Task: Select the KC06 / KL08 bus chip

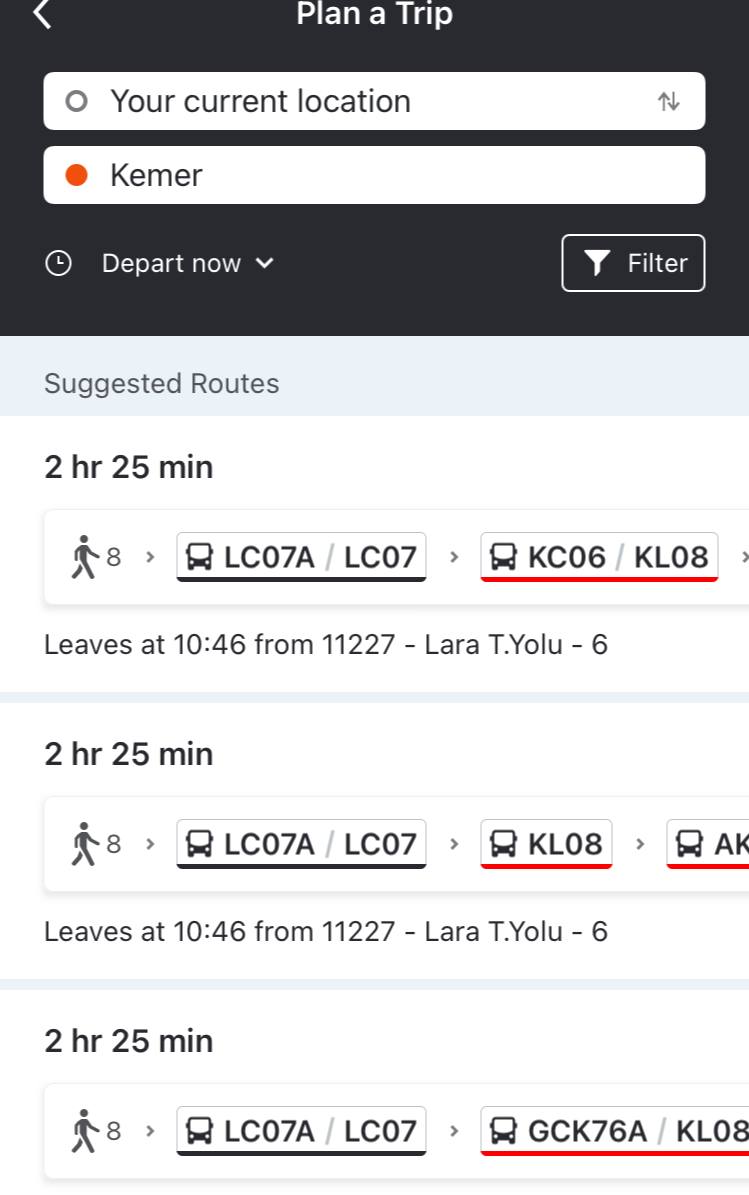Action: 600,557
